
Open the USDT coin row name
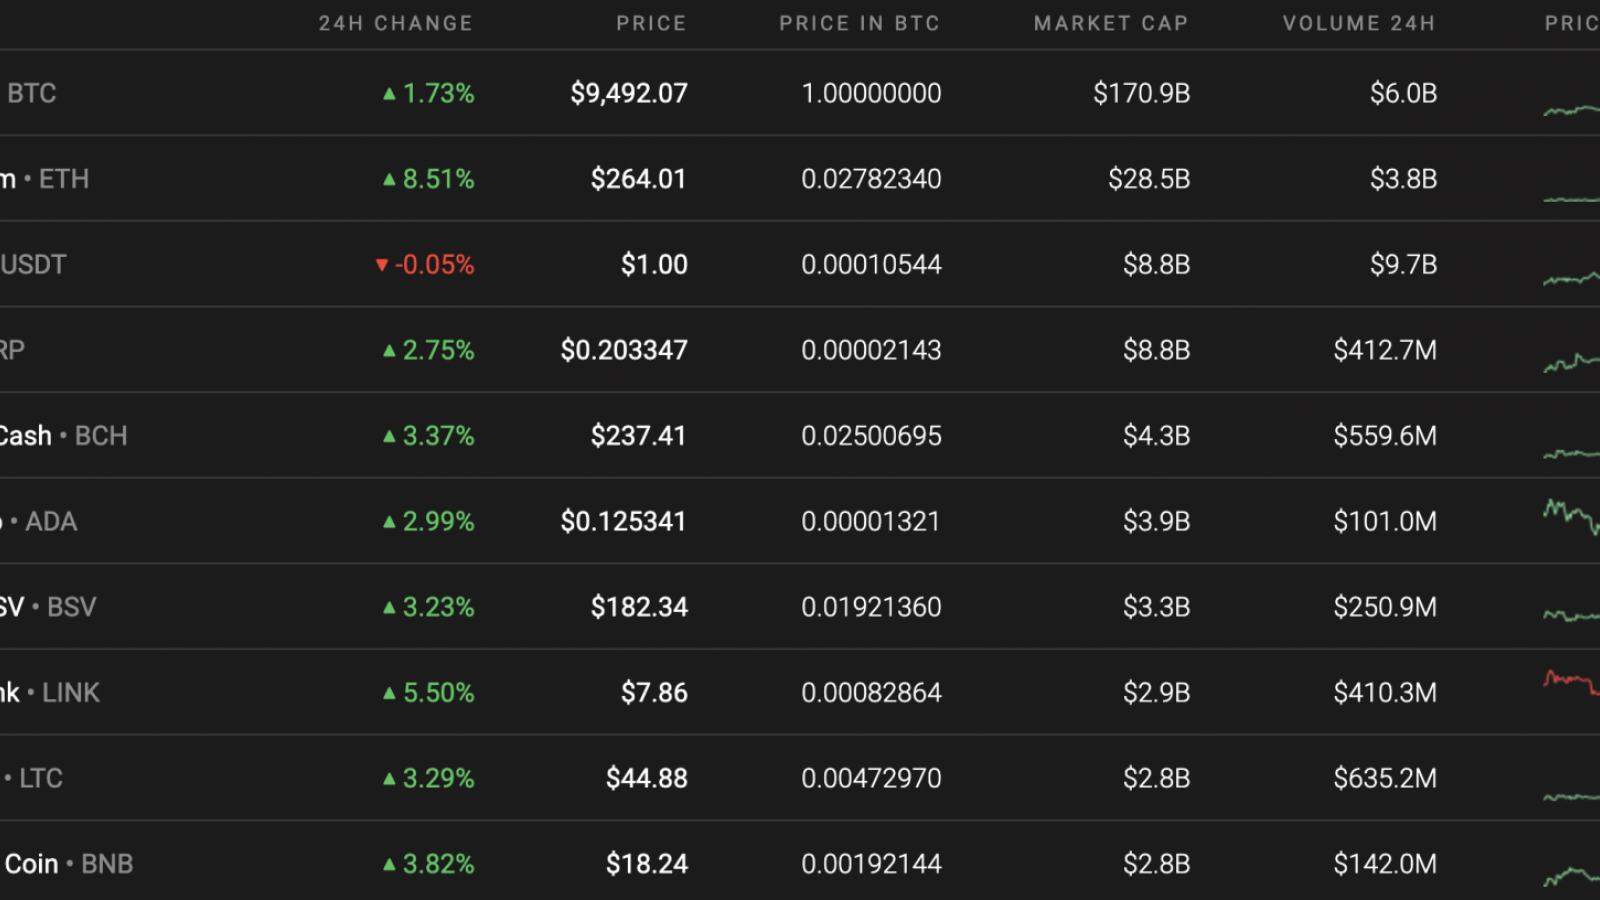(33, 265)
